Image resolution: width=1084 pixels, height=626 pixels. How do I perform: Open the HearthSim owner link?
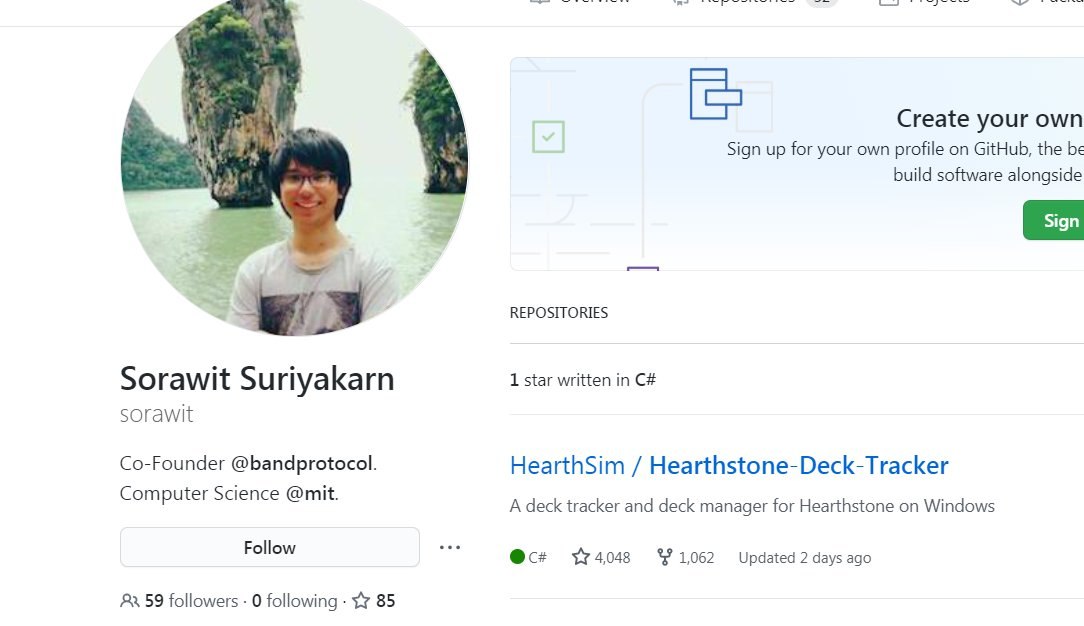pos(567,466)
